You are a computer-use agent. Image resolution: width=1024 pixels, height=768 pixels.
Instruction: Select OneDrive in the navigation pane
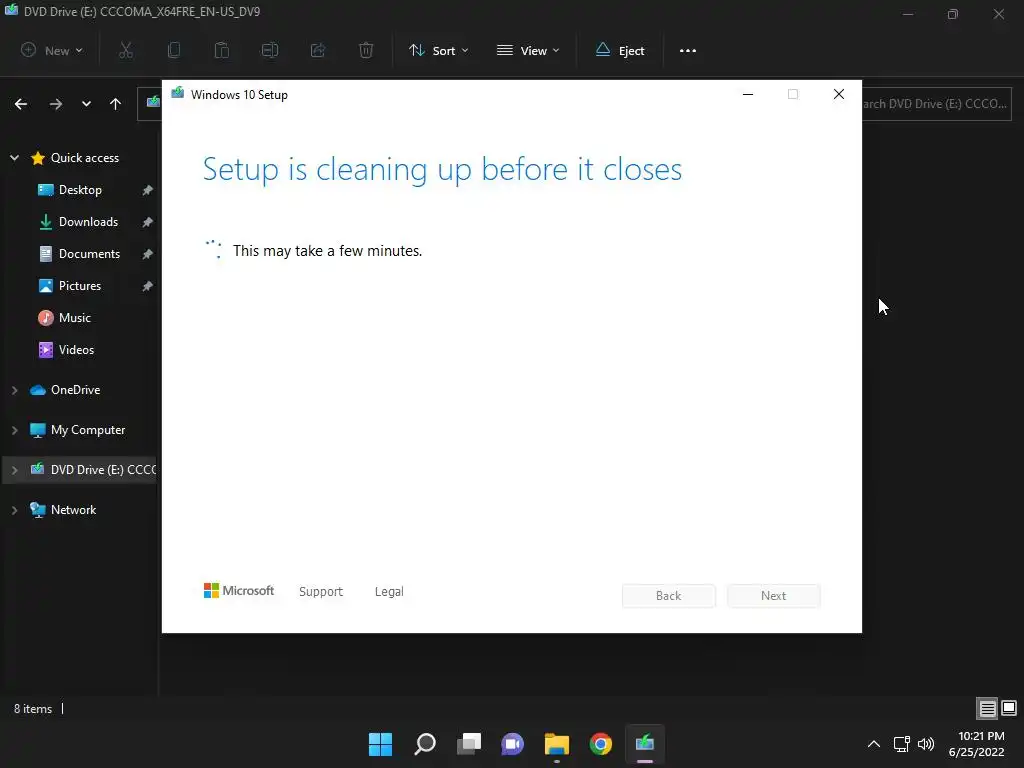(75, 390)
